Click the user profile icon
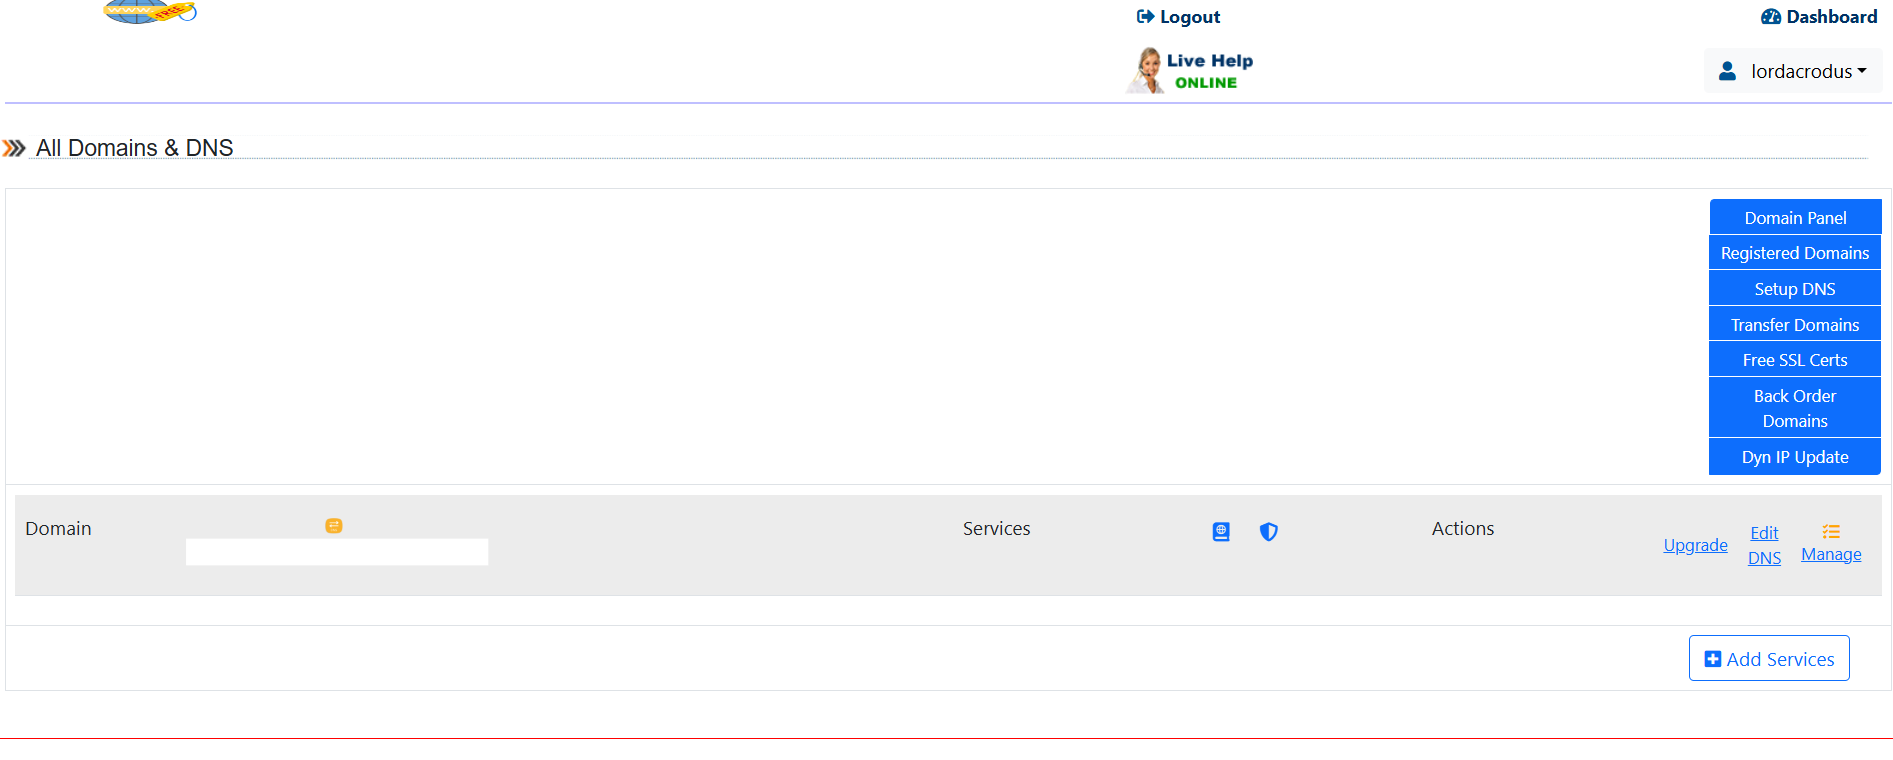The width and height of the screenshot is (1893, 760). point(1727,71)
